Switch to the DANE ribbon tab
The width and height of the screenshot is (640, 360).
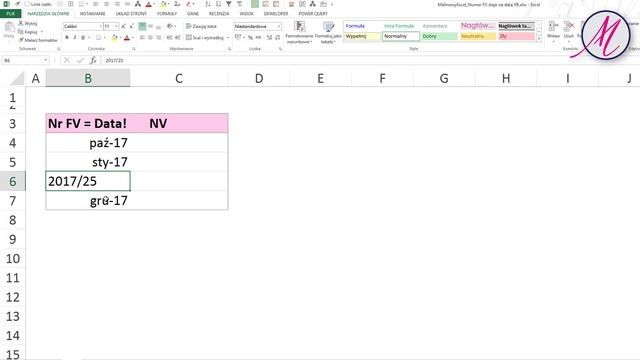(x=193, y=13)
